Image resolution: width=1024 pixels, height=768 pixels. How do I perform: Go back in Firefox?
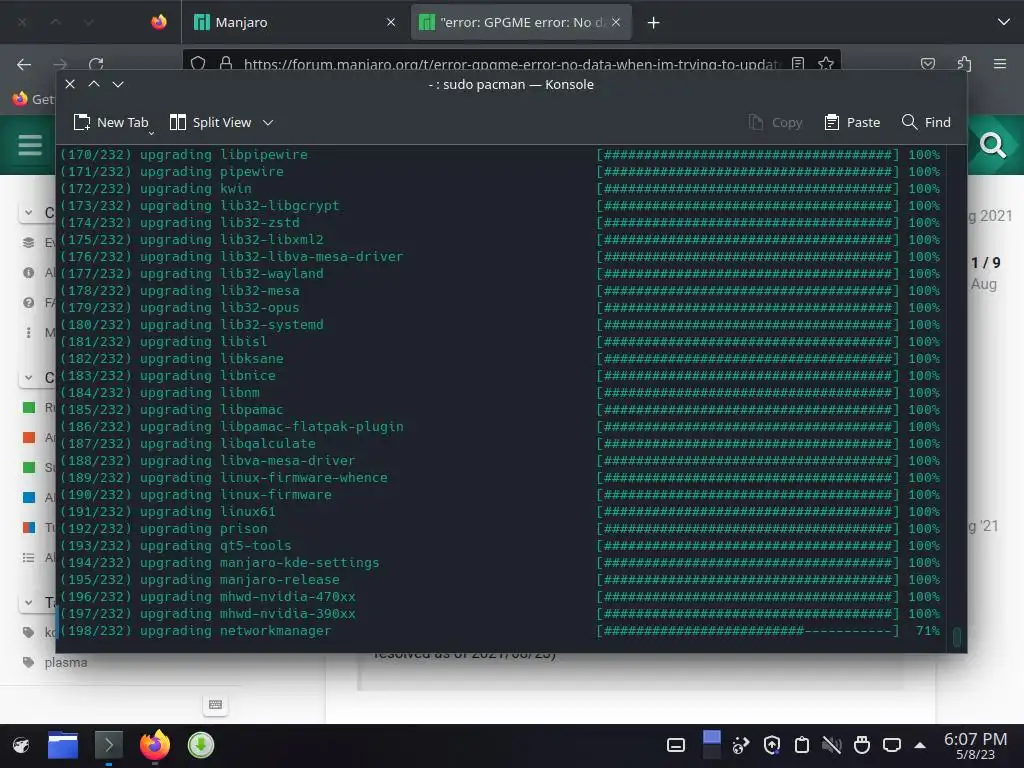point(24,64)
